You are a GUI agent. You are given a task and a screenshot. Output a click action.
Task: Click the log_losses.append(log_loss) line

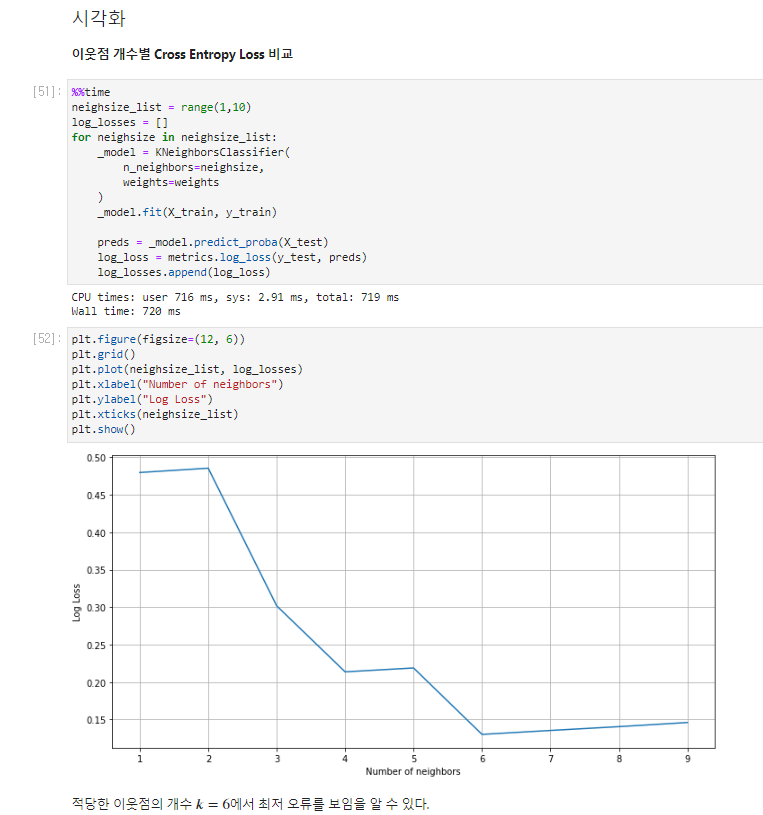point(183,272)
